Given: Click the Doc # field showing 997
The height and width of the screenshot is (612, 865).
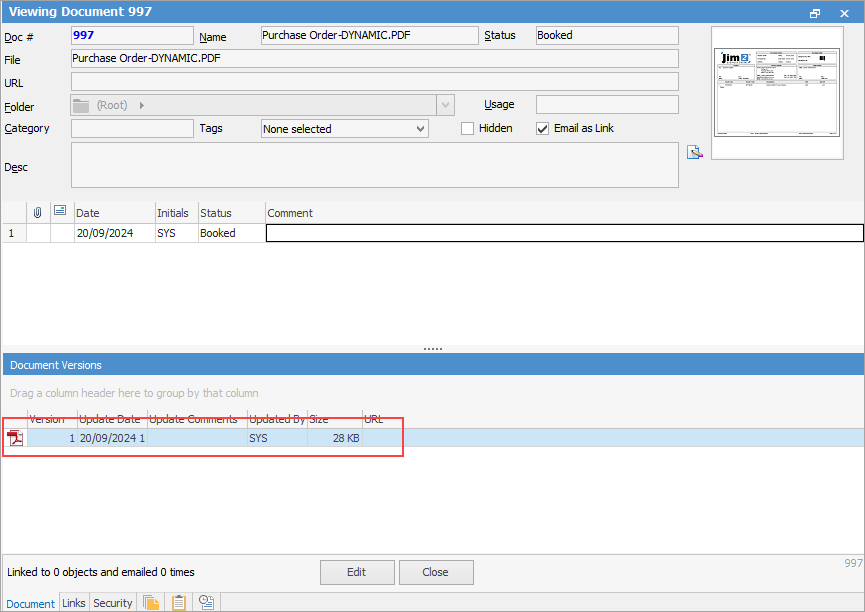Looking at the screenshot, I should pos(132,35).
